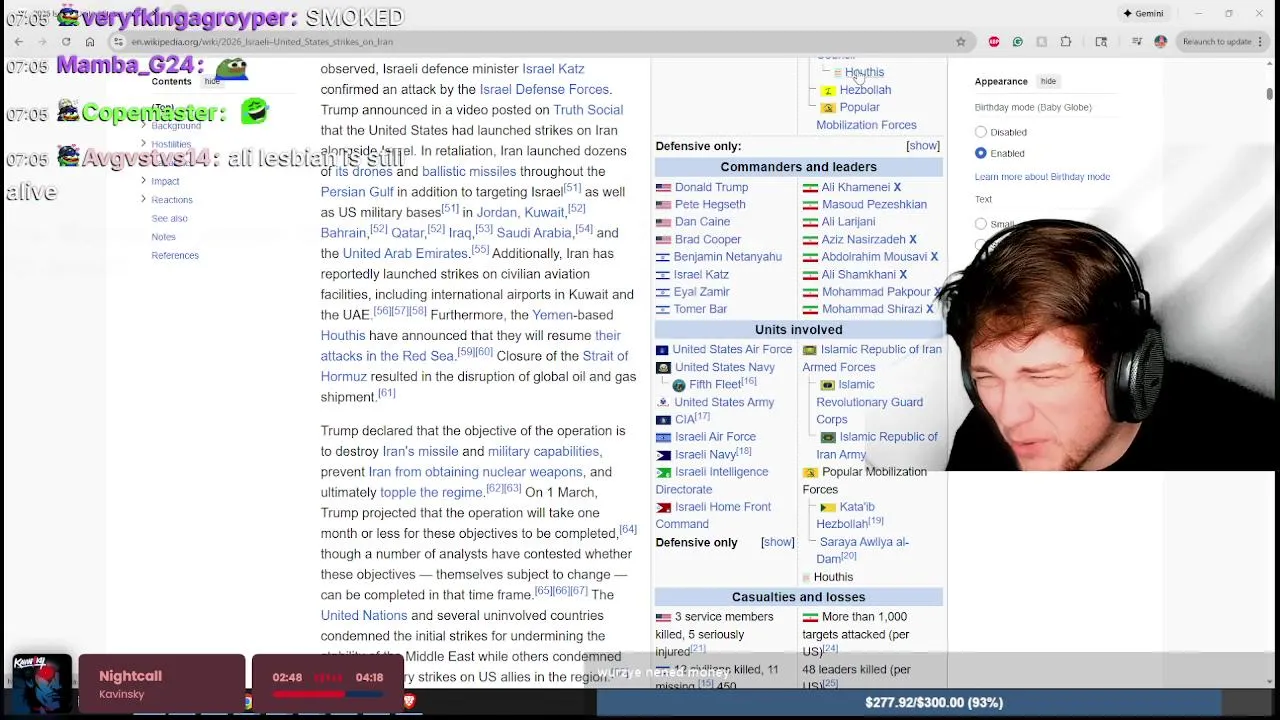Screen dimensions: 1280x720
Task: Hide the Contents sidebar
Action: (x=212, y=81)
